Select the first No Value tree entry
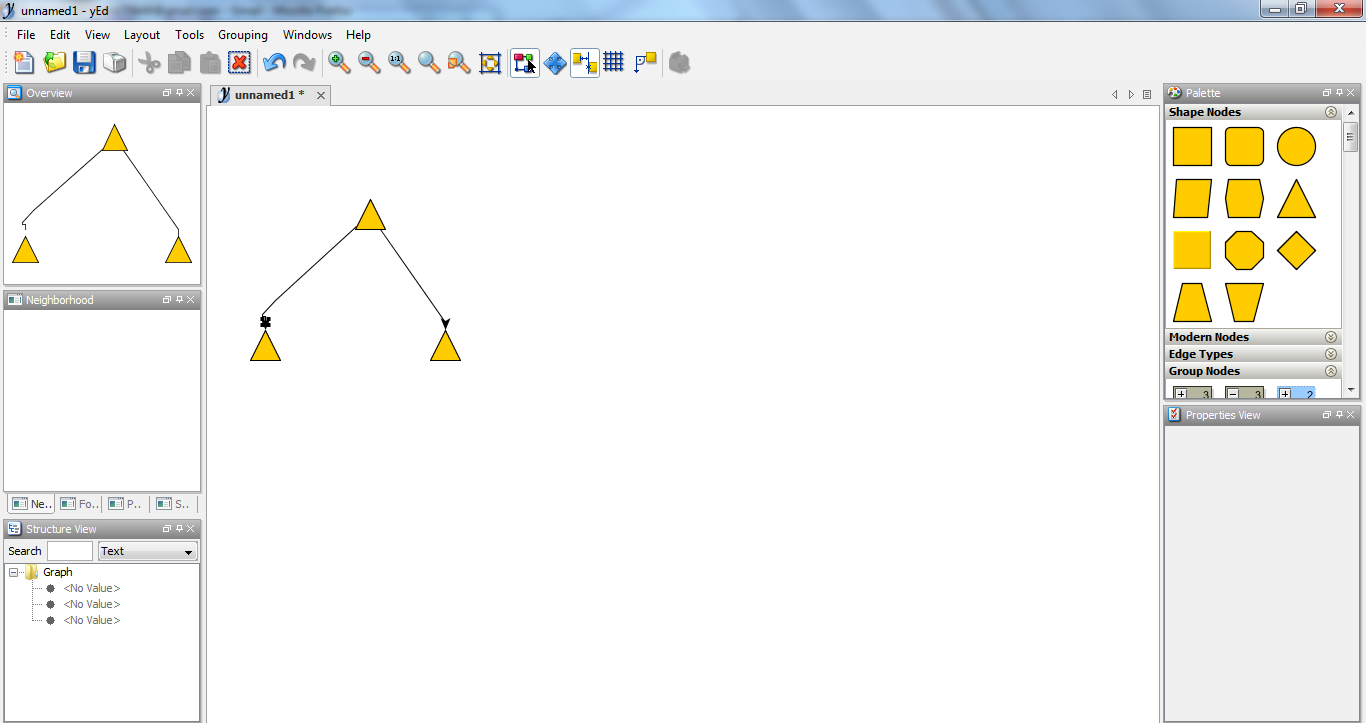 91,588
